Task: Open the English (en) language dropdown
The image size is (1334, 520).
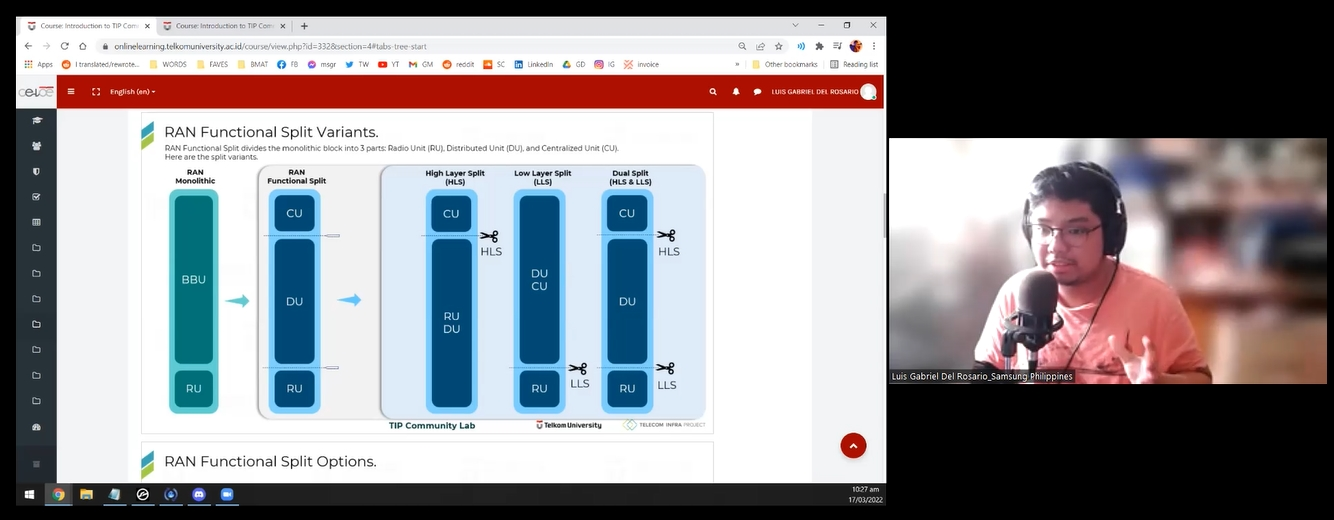Action: tap(133, 91)
